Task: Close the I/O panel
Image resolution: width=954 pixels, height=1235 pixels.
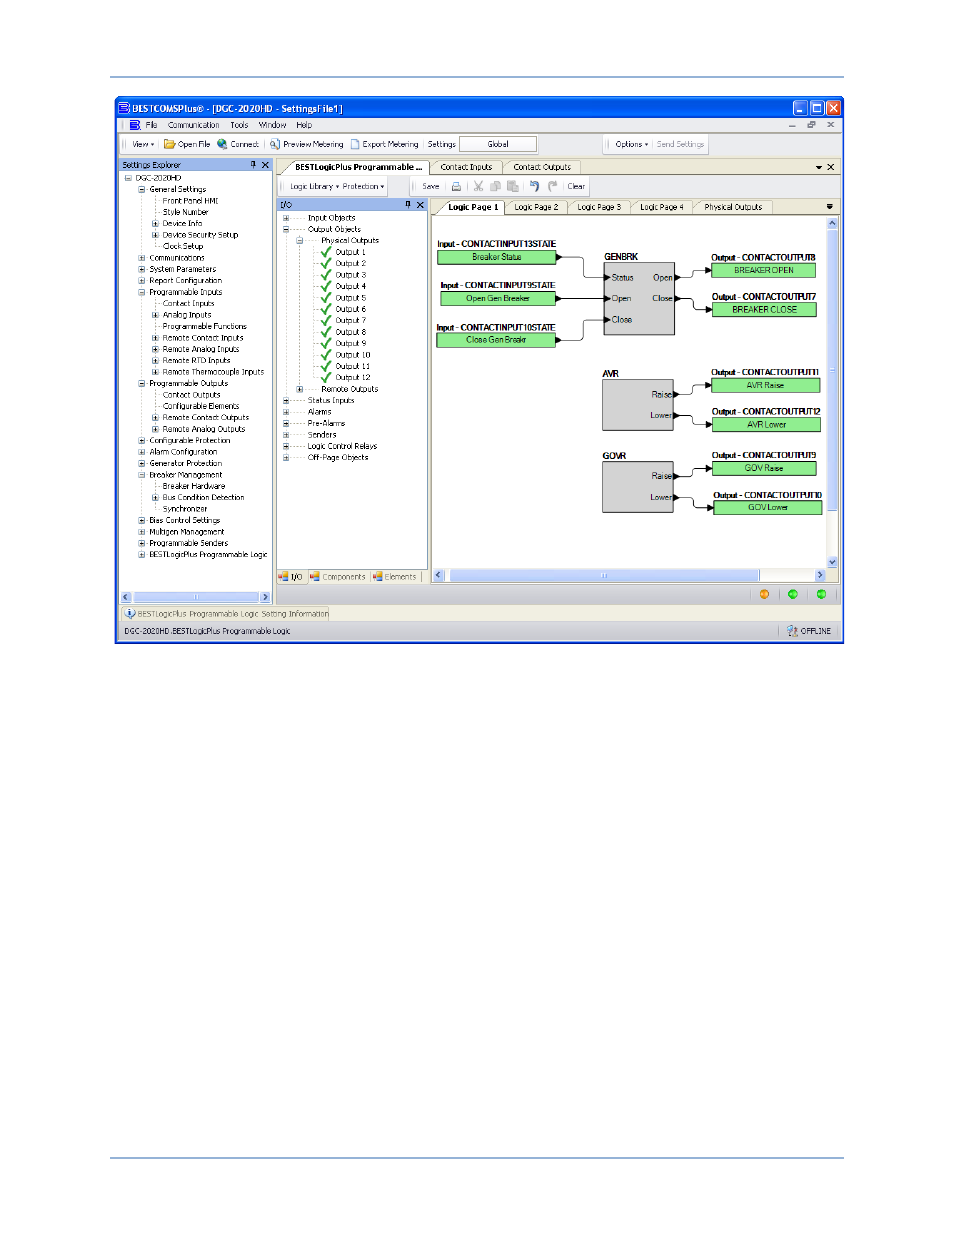Action: pos(420,205)
